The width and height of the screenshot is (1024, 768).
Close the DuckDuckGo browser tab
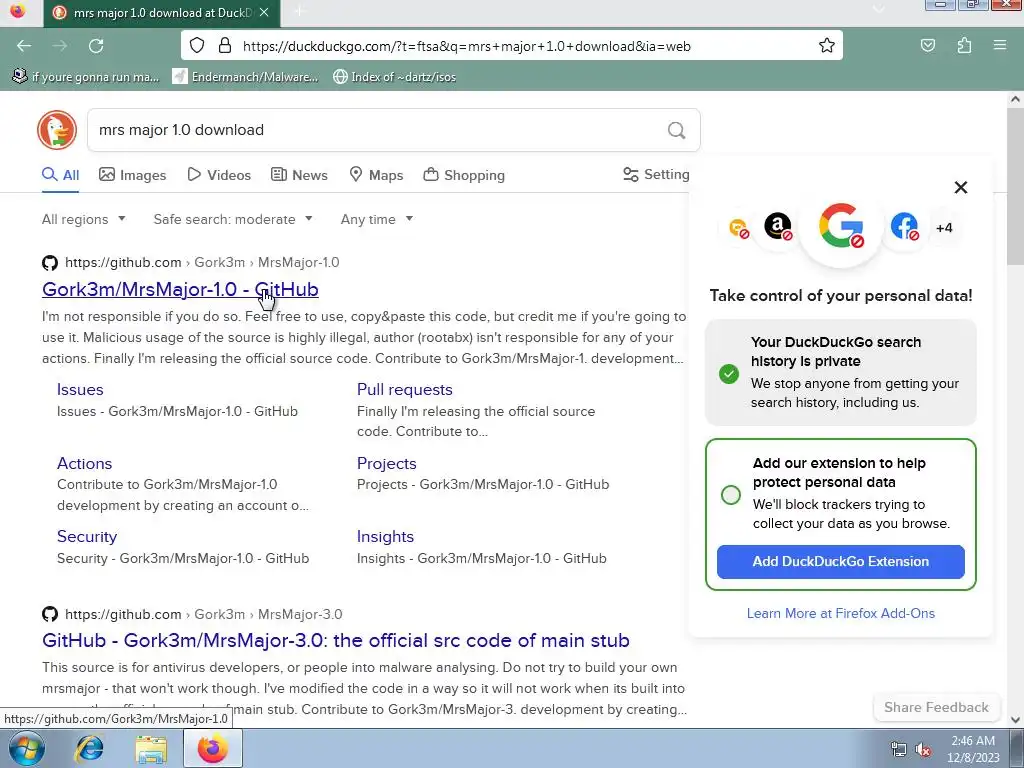coord(264,12)
